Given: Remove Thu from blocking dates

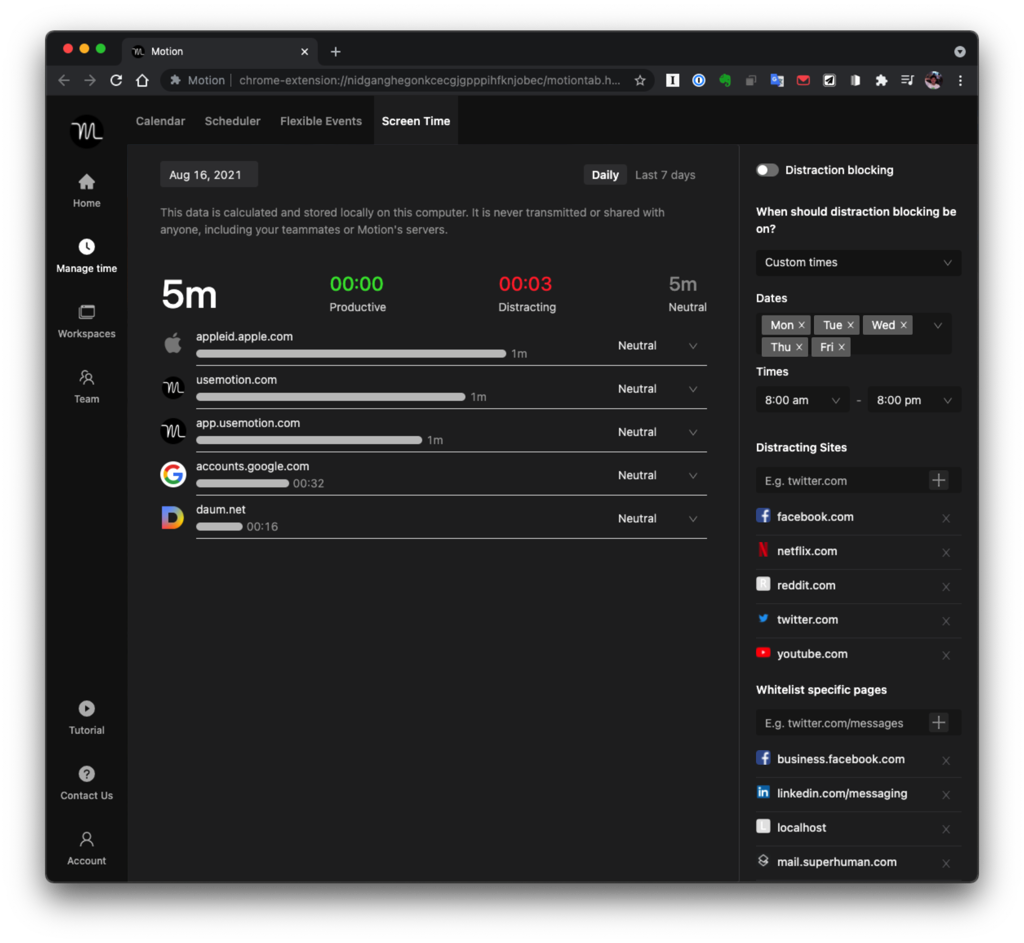Looking at the screenshot, I should [799, 347].
